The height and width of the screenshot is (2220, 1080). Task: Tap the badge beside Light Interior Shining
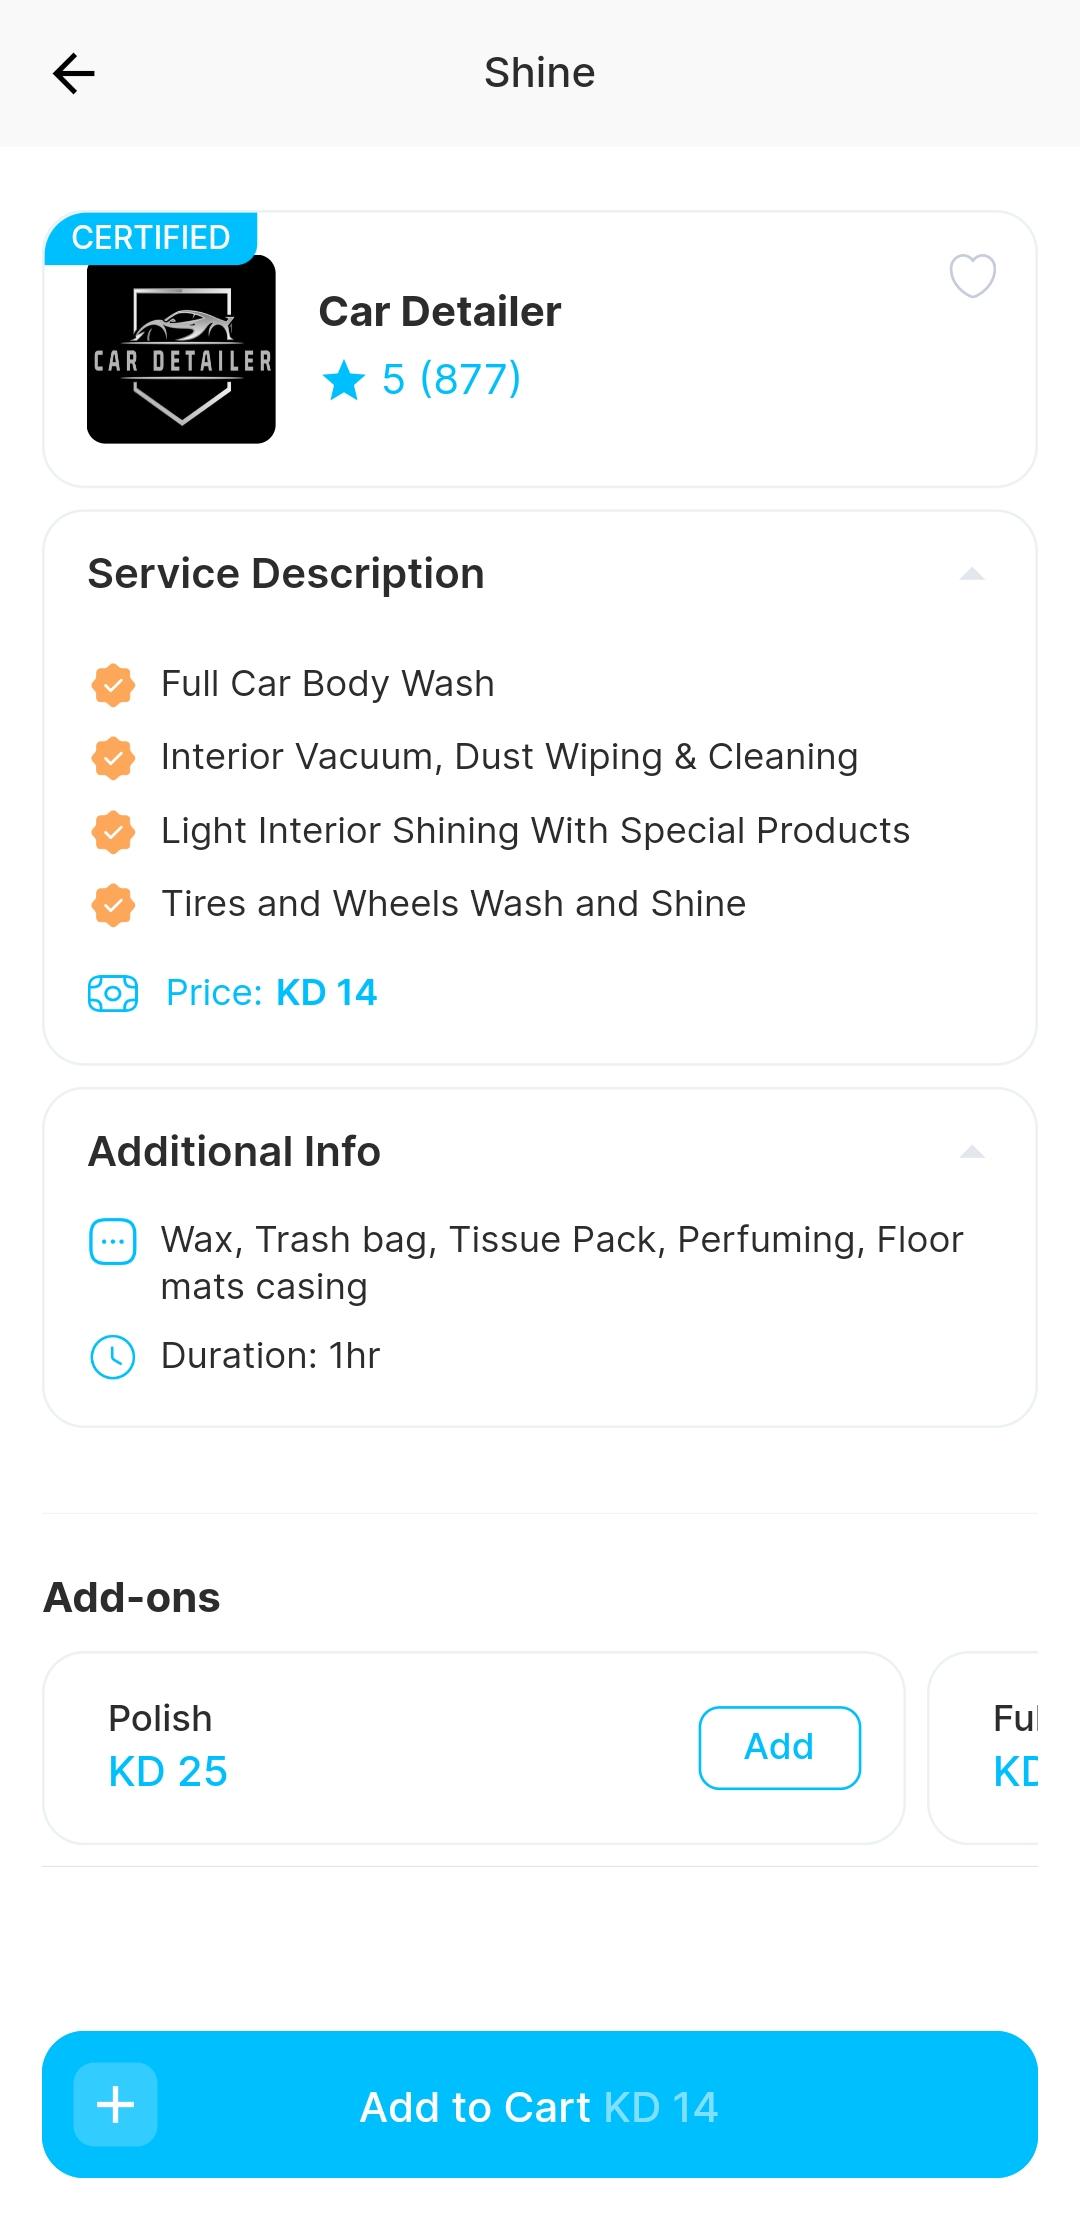(x=113, y=832)
